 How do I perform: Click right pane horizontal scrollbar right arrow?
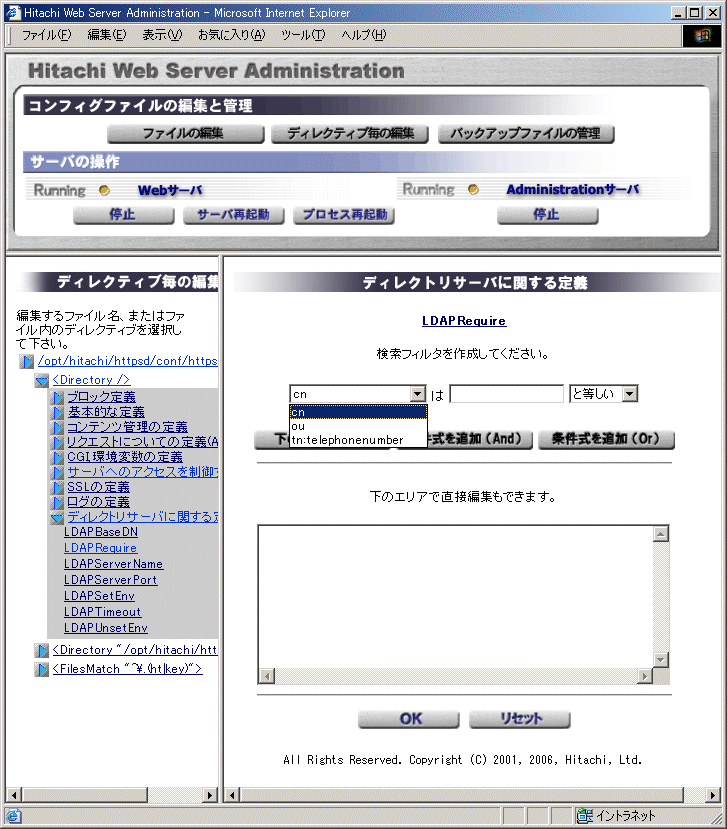click(713, 795)
